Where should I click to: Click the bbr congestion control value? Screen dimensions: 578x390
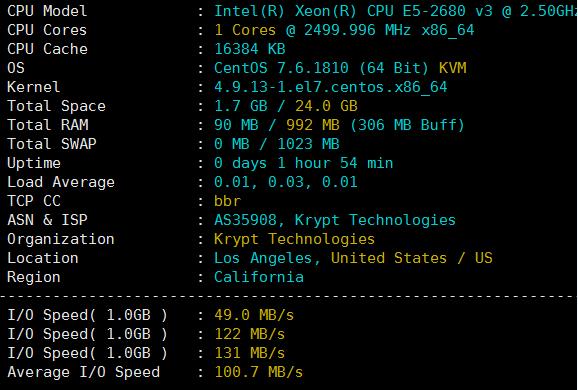click(x=227, y=201)
